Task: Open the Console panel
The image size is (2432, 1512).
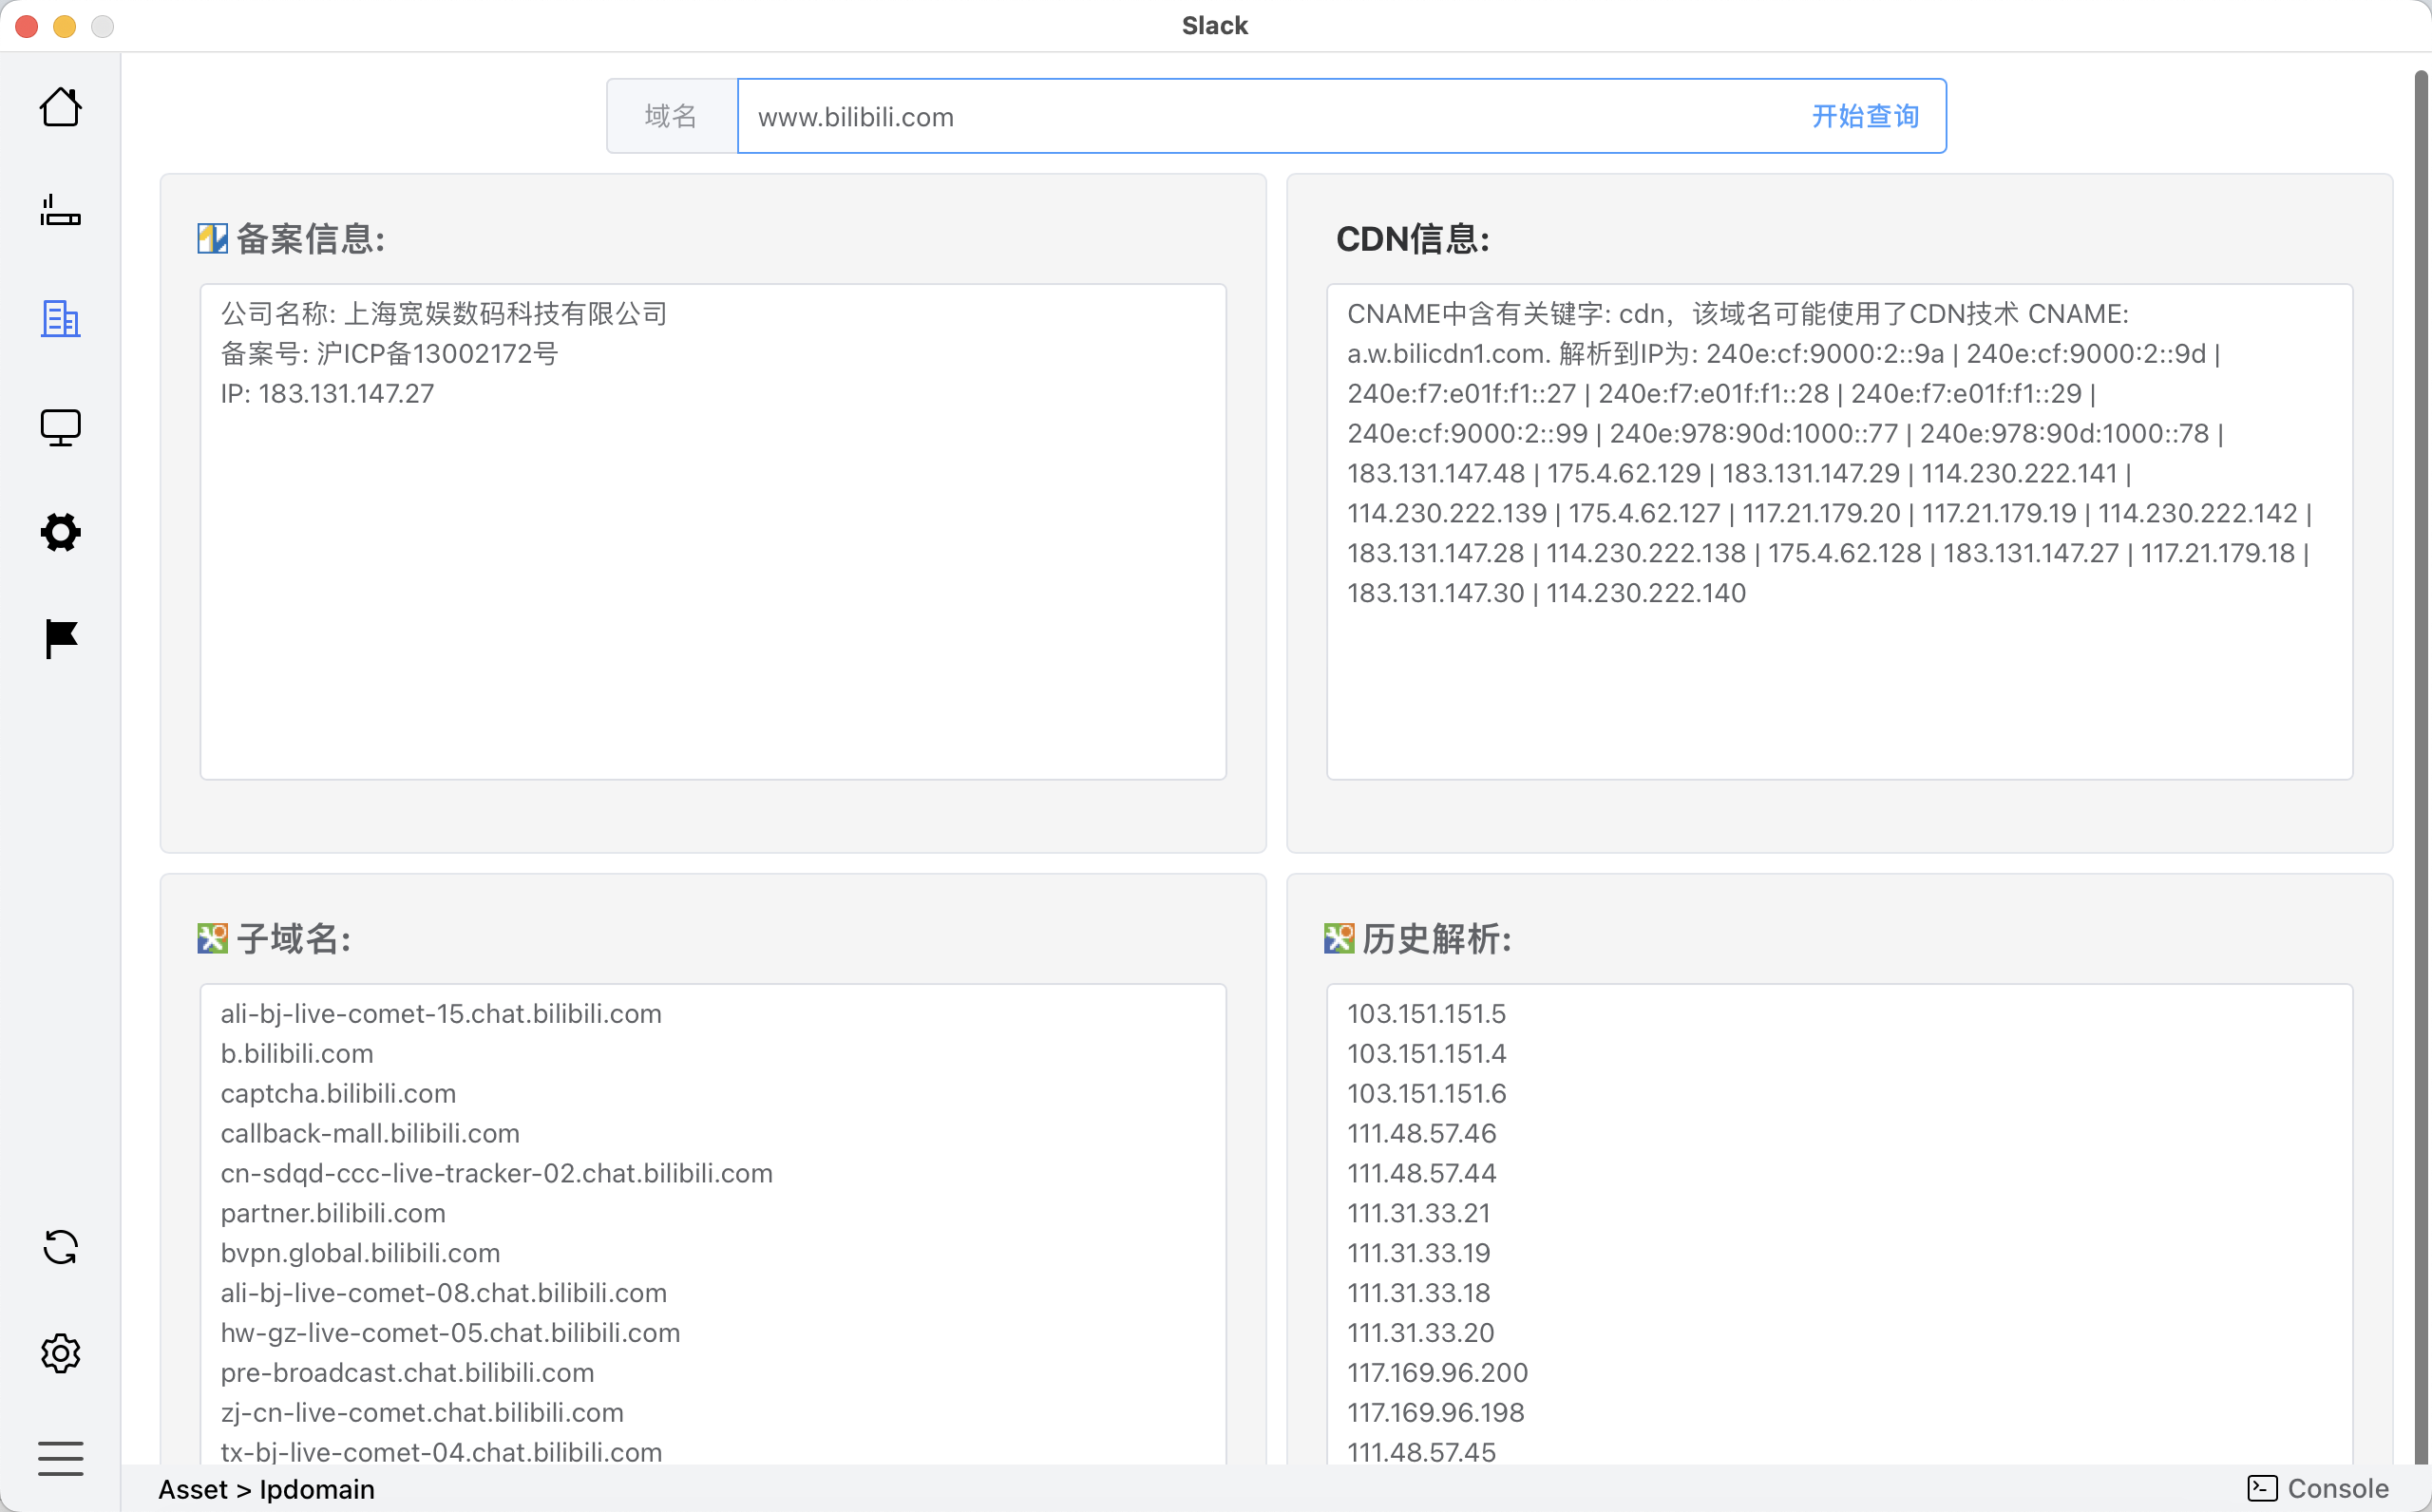Action: click(2318, 1488)
